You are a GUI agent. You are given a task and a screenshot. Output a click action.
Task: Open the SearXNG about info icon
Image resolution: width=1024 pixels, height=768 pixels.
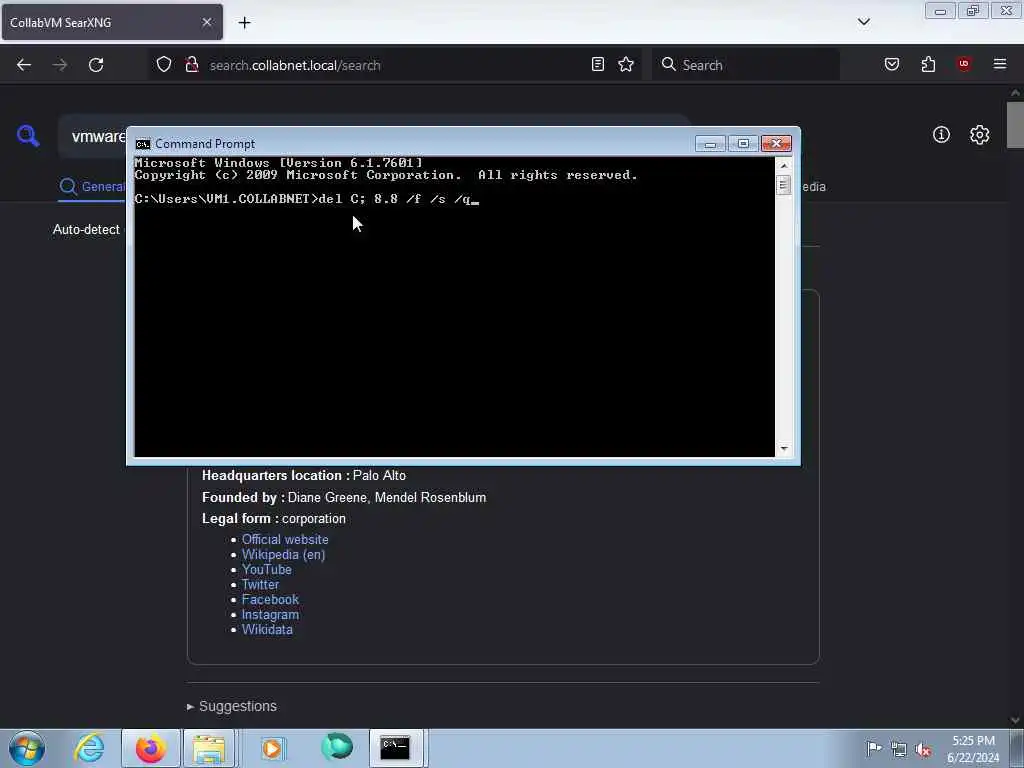click(941, 135)
